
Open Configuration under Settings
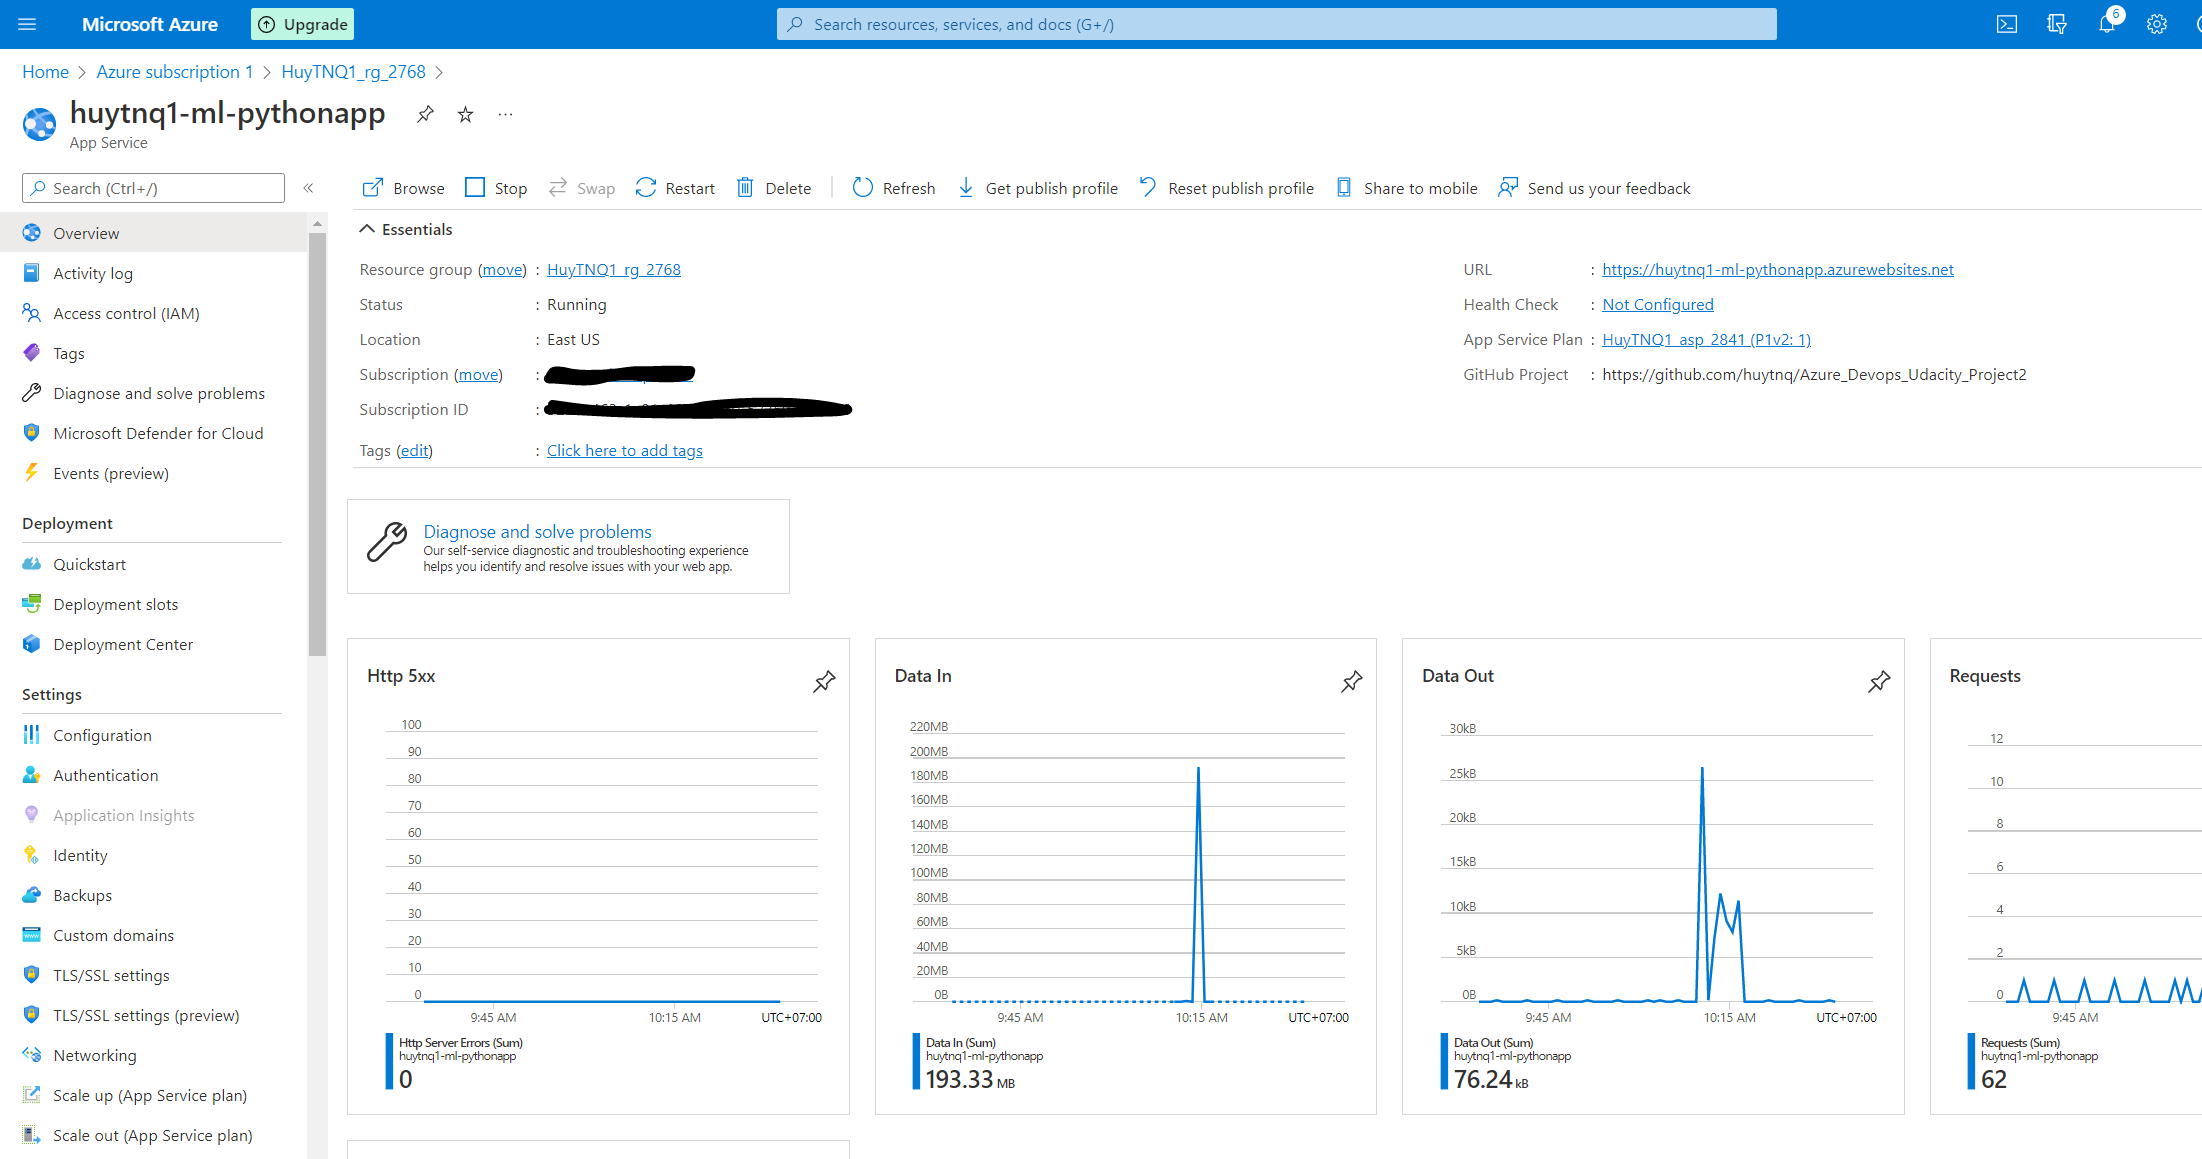102,735
